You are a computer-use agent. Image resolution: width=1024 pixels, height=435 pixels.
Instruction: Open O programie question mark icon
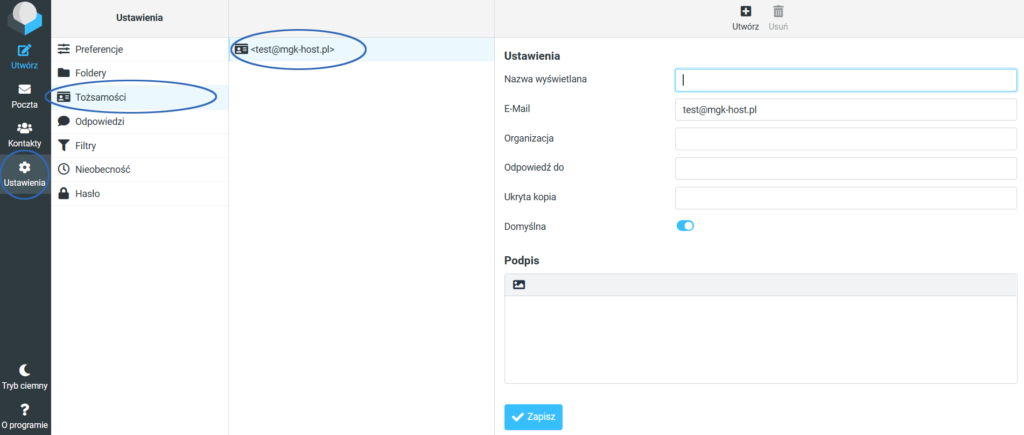coord(25,410)
